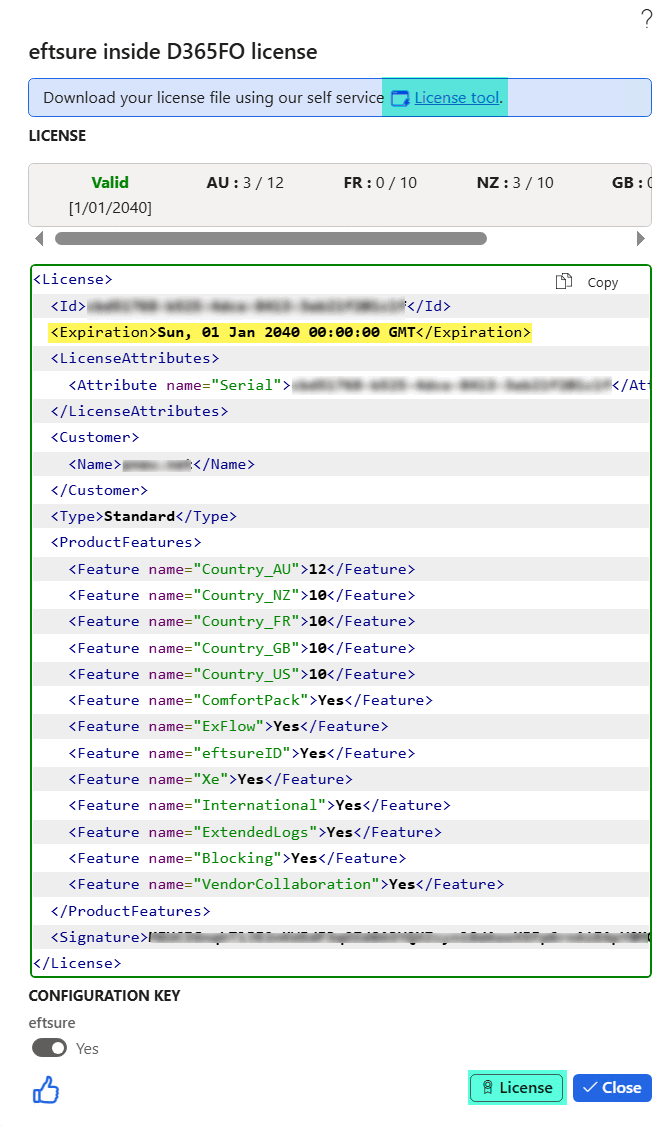Viewport: 671px width, 1126px height.
Task: Click the Valid status text
Action: point(110,182)
